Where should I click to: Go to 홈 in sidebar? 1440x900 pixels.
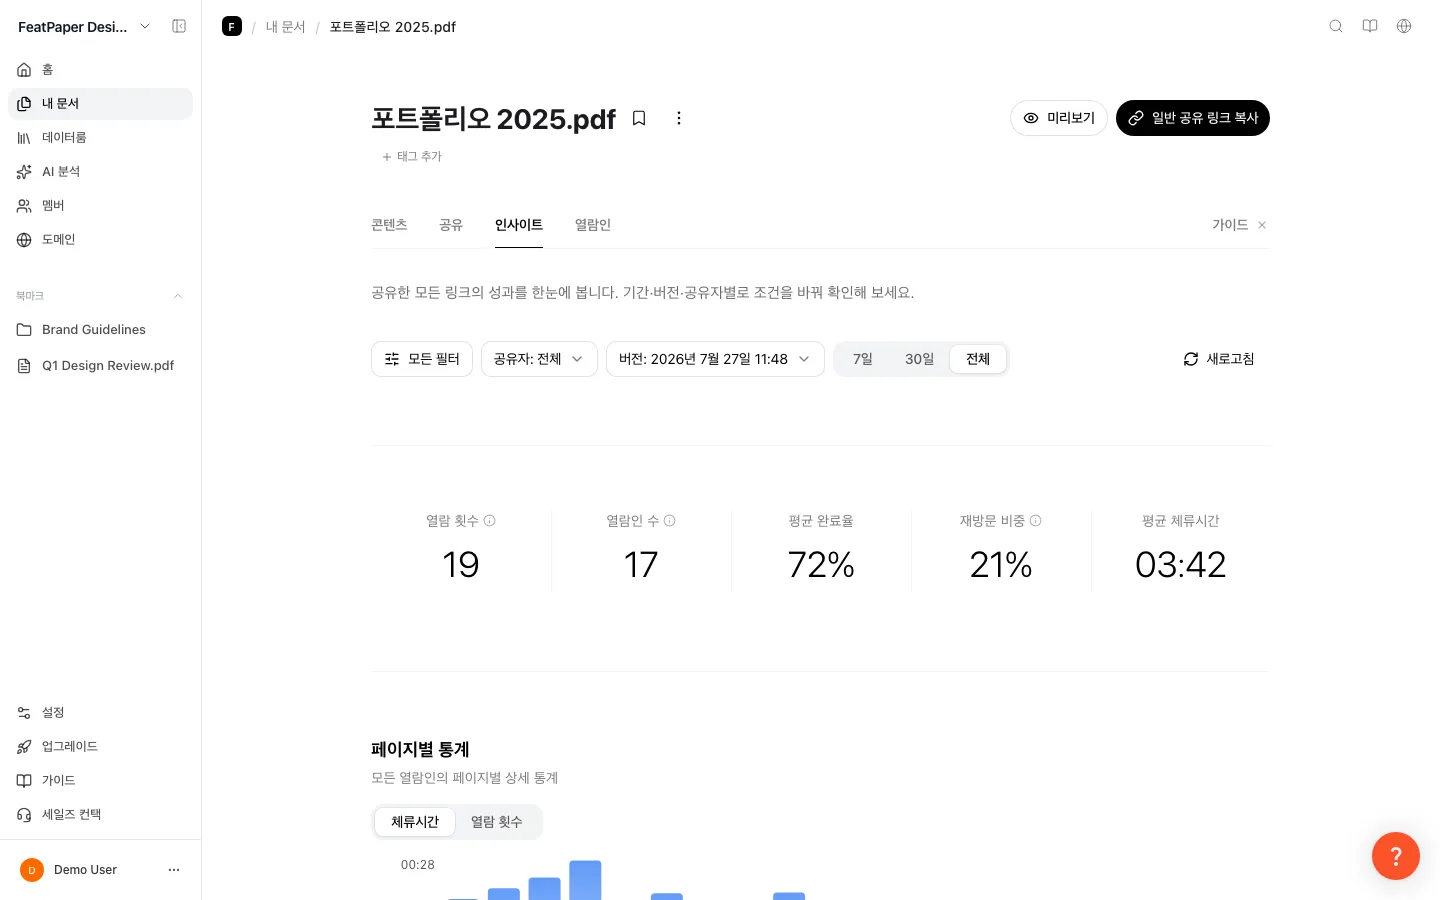tap(100, 70)
